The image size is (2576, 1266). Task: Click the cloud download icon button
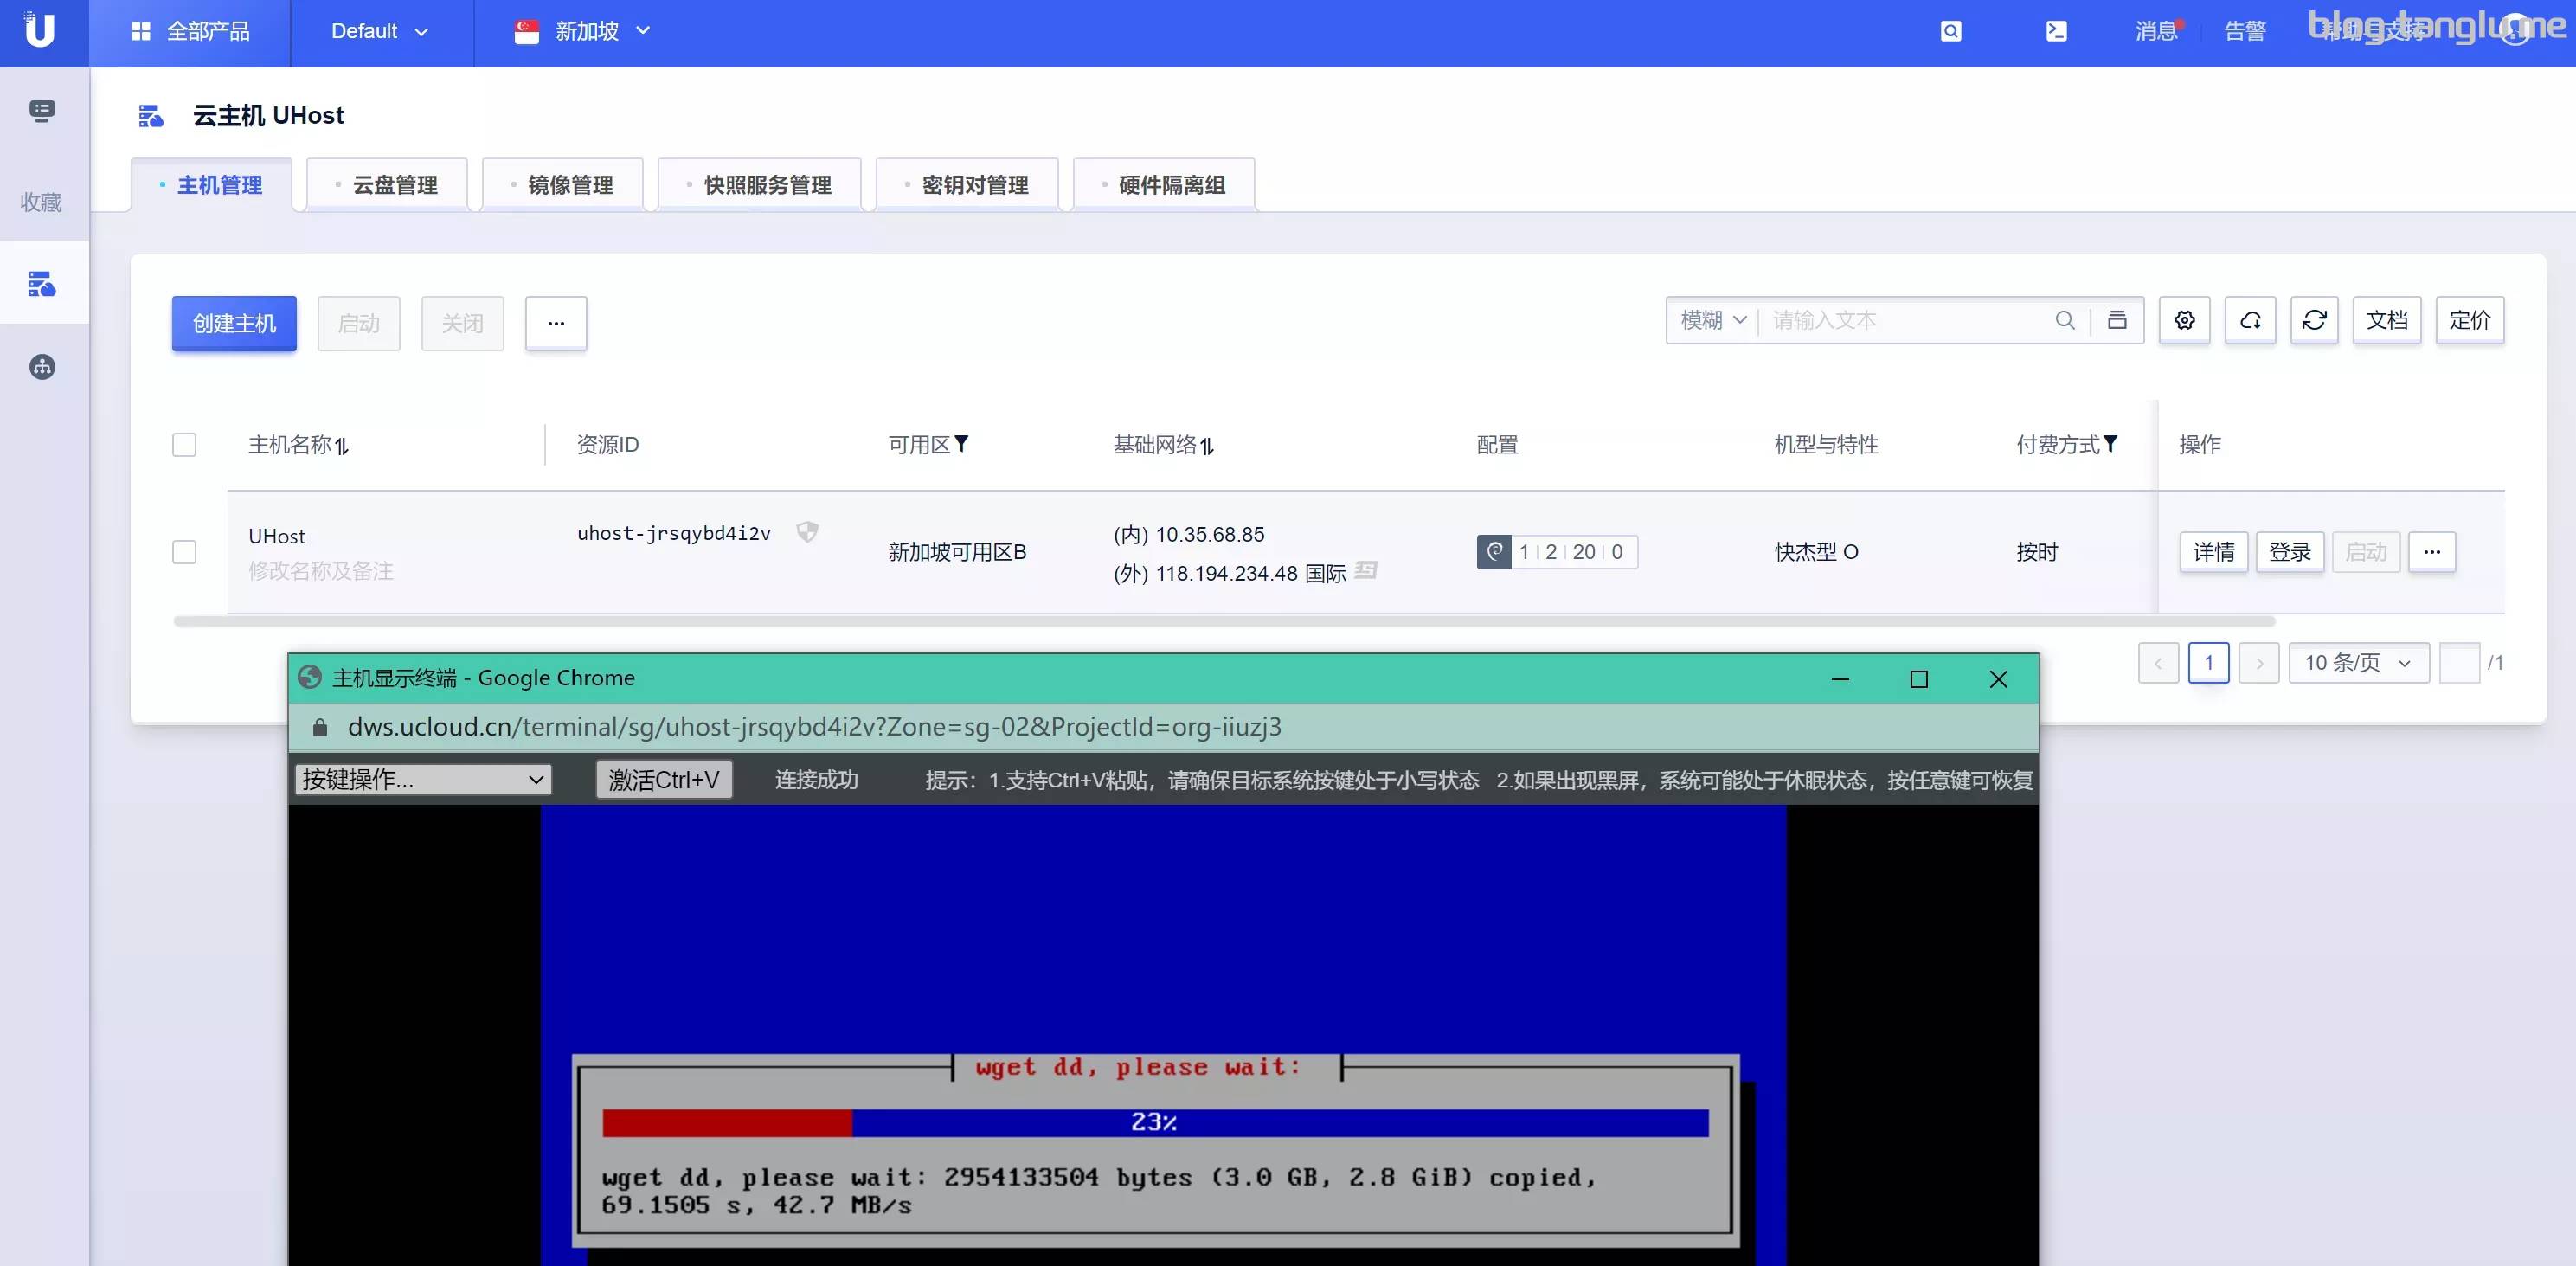[x=2250, y=320]
